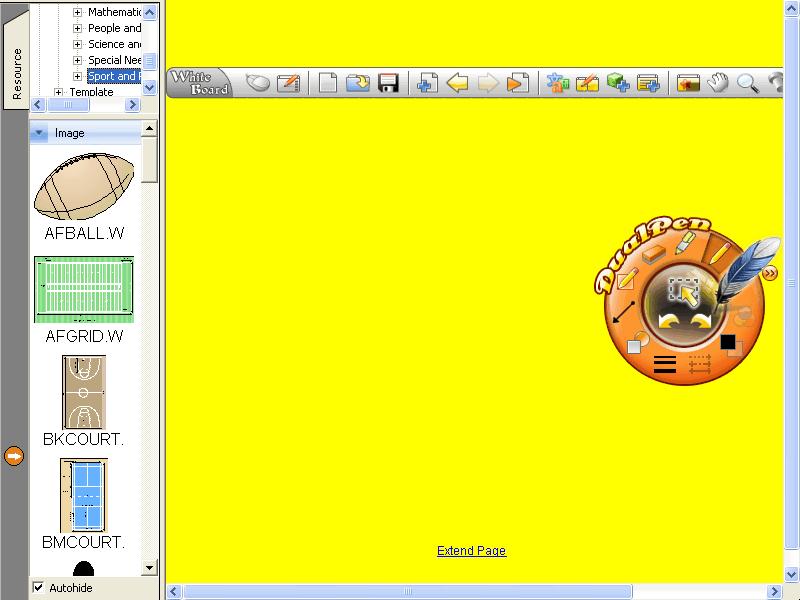Click the undo arrow in DualPen center
Screen dimensions: 800x600
[x=669, y=321]
